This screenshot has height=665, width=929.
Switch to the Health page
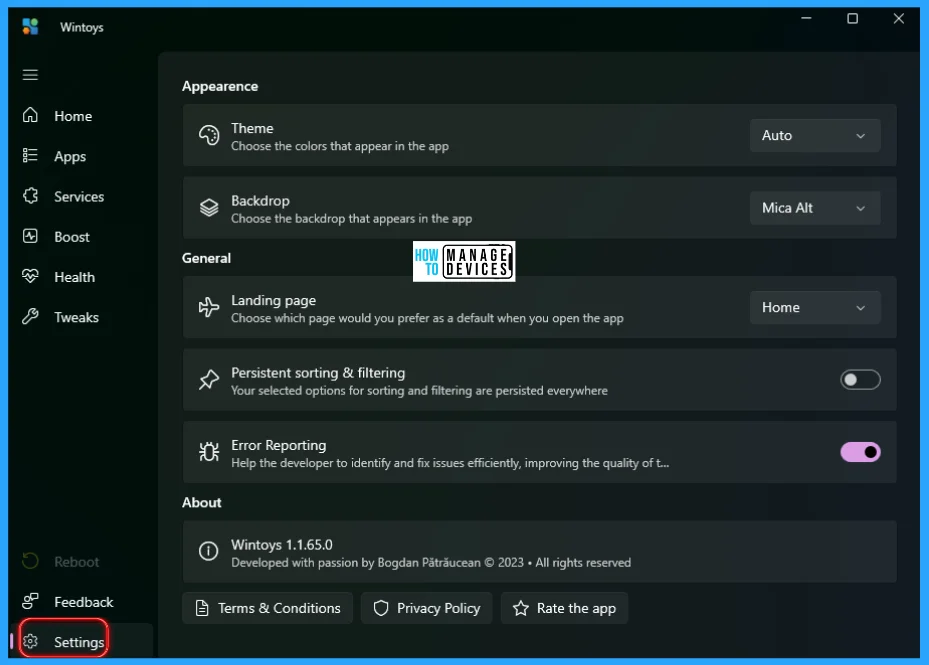click(x=81, y=277)
